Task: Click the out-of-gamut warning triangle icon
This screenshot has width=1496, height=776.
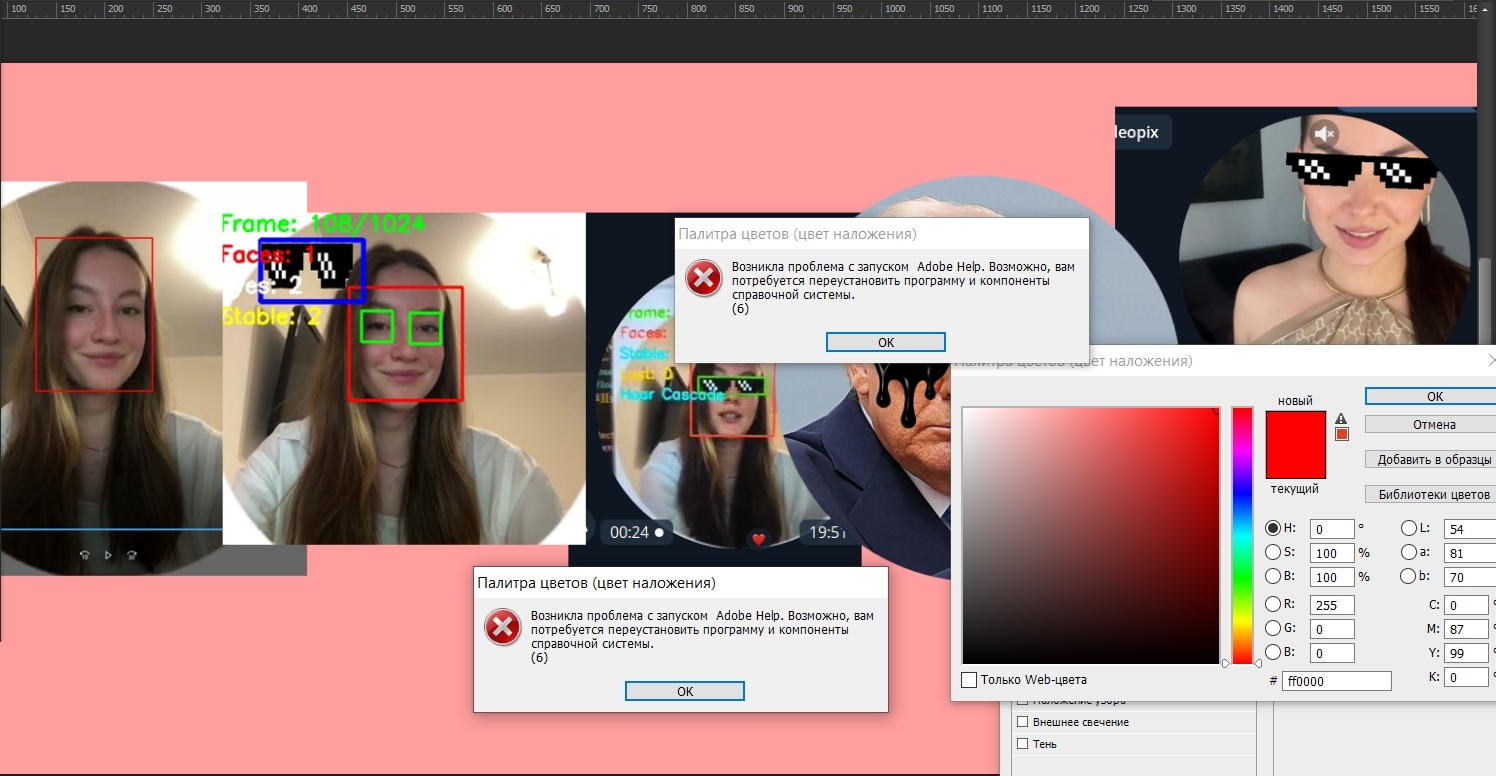Action: tap(1341, 418)
